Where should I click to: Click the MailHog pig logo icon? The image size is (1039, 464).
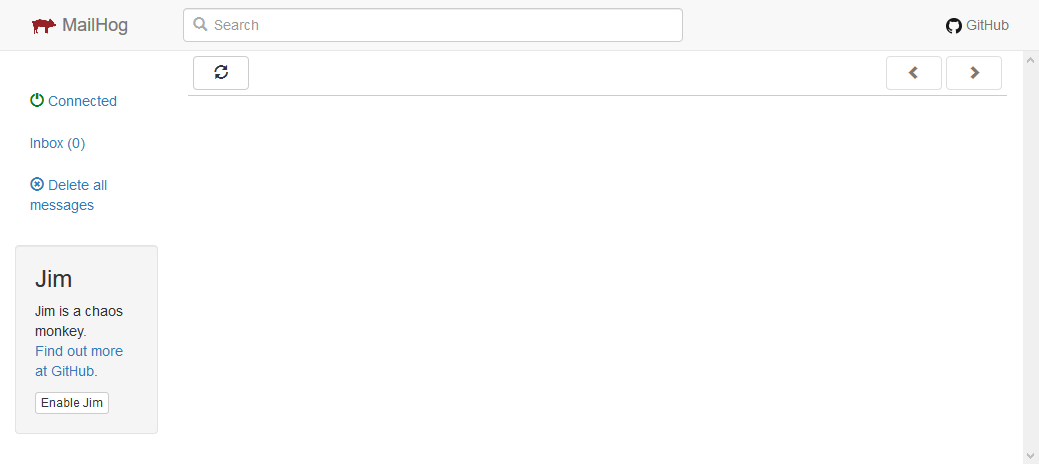click(44, 26)
